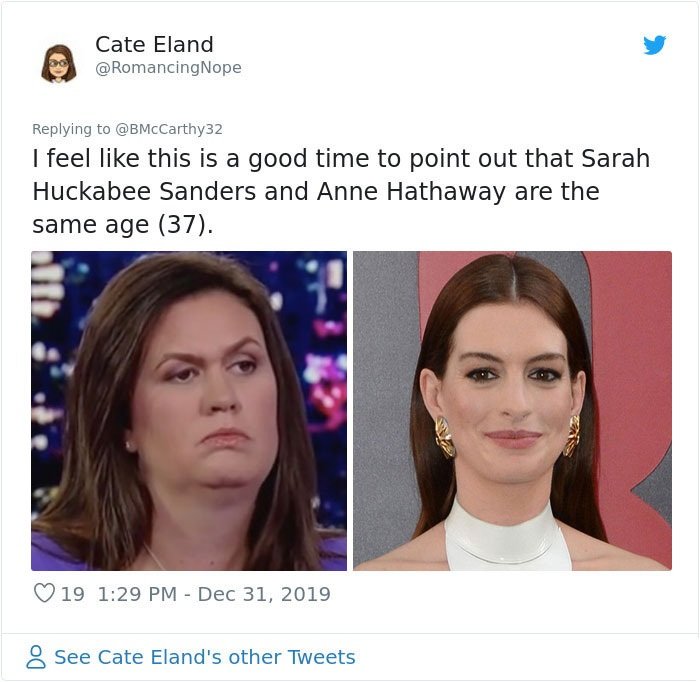The height and width of the screenshot is (682, 700).
Task: Open See Cate Eland's other Tweets link
Action: click(204, 657)
